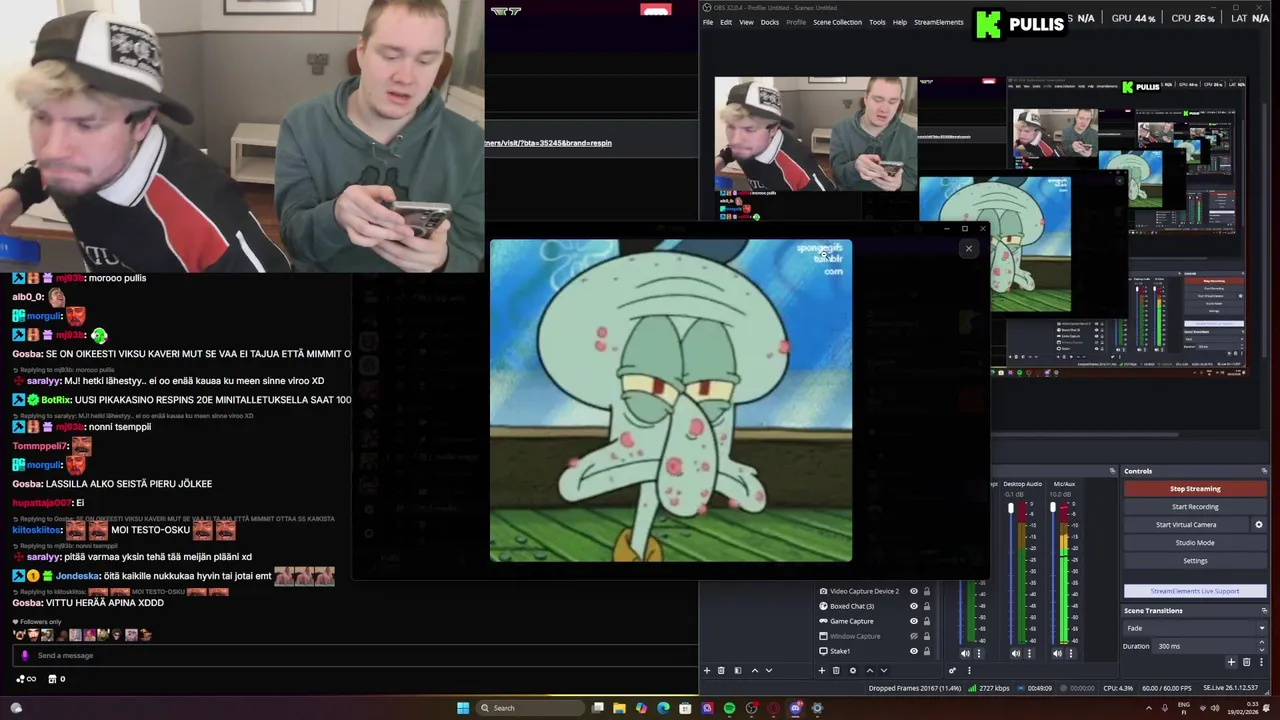Open Microsoft Edge from the taskbar

pyautogui.click(x=663, y=708)
